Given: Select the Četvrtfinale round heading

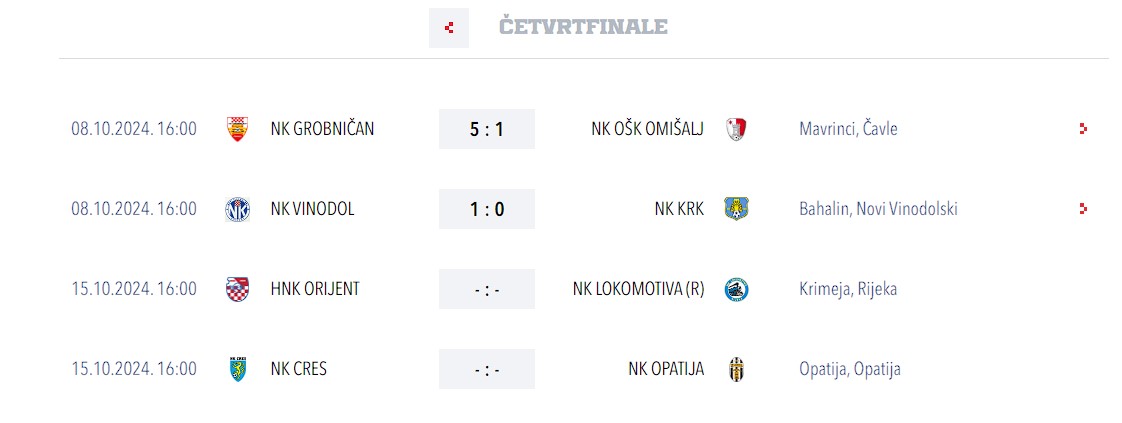Looking at the screenshot, I should click(583, 27).
